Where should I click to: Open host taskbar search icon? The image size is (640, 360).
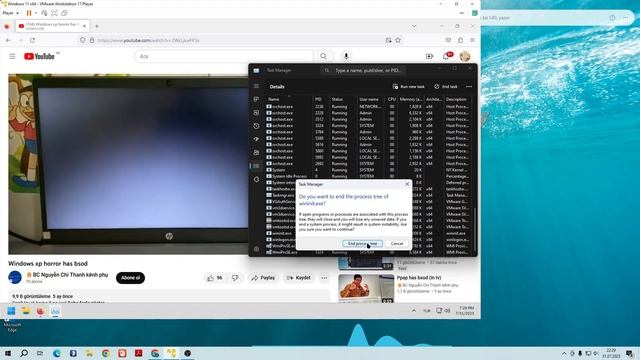click(24, 353)
